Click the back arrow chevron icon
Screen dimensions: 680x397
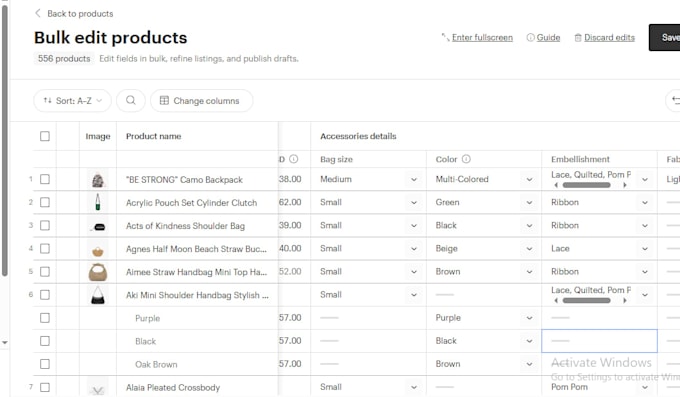[38, 13]
